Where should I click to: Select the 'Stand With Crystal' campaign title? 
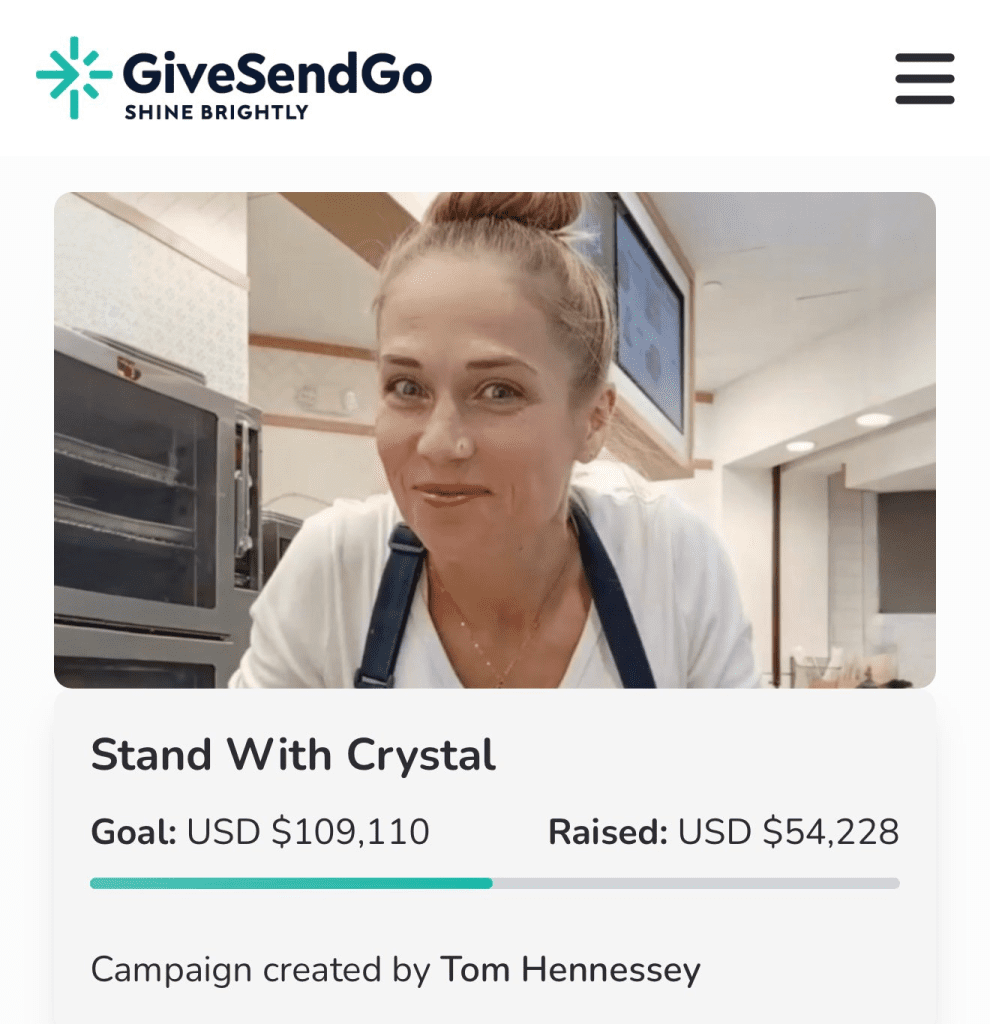click(x=293, y=755)
